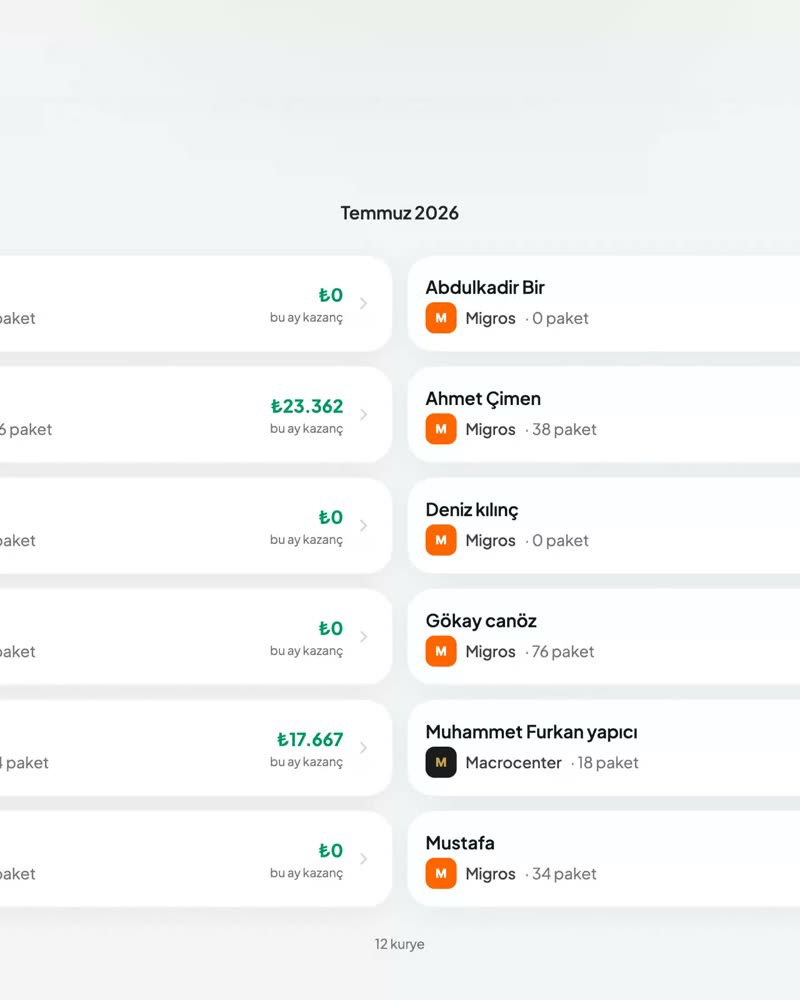This screenshot has width=800, height=1000.
Task: Click the ₺17.667 earnings amount
Action: click(310, 740)
